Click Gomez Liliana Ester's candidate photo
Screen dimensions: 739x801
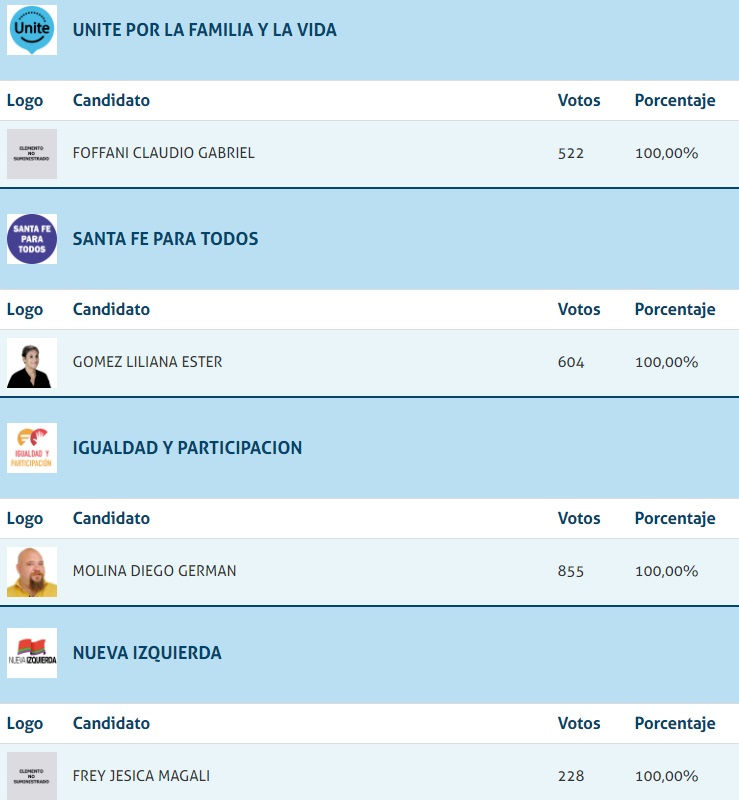[x=32, y=362]
